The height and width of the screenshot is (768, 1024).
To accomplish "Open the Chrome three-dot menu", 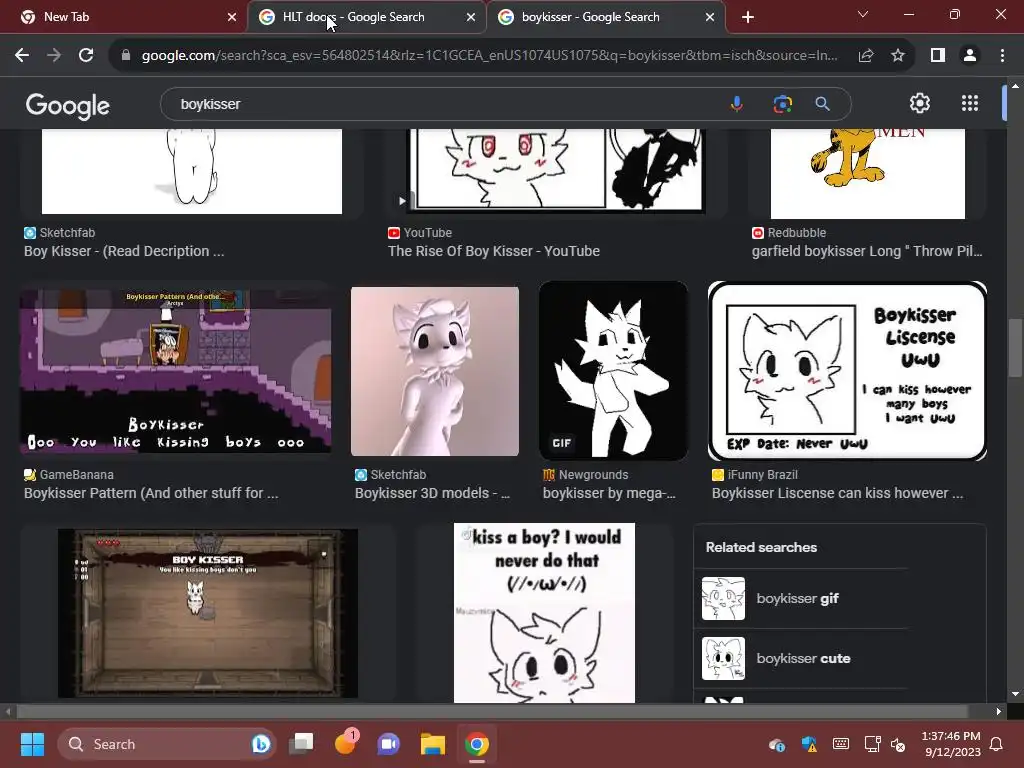I will point(1002,56).
